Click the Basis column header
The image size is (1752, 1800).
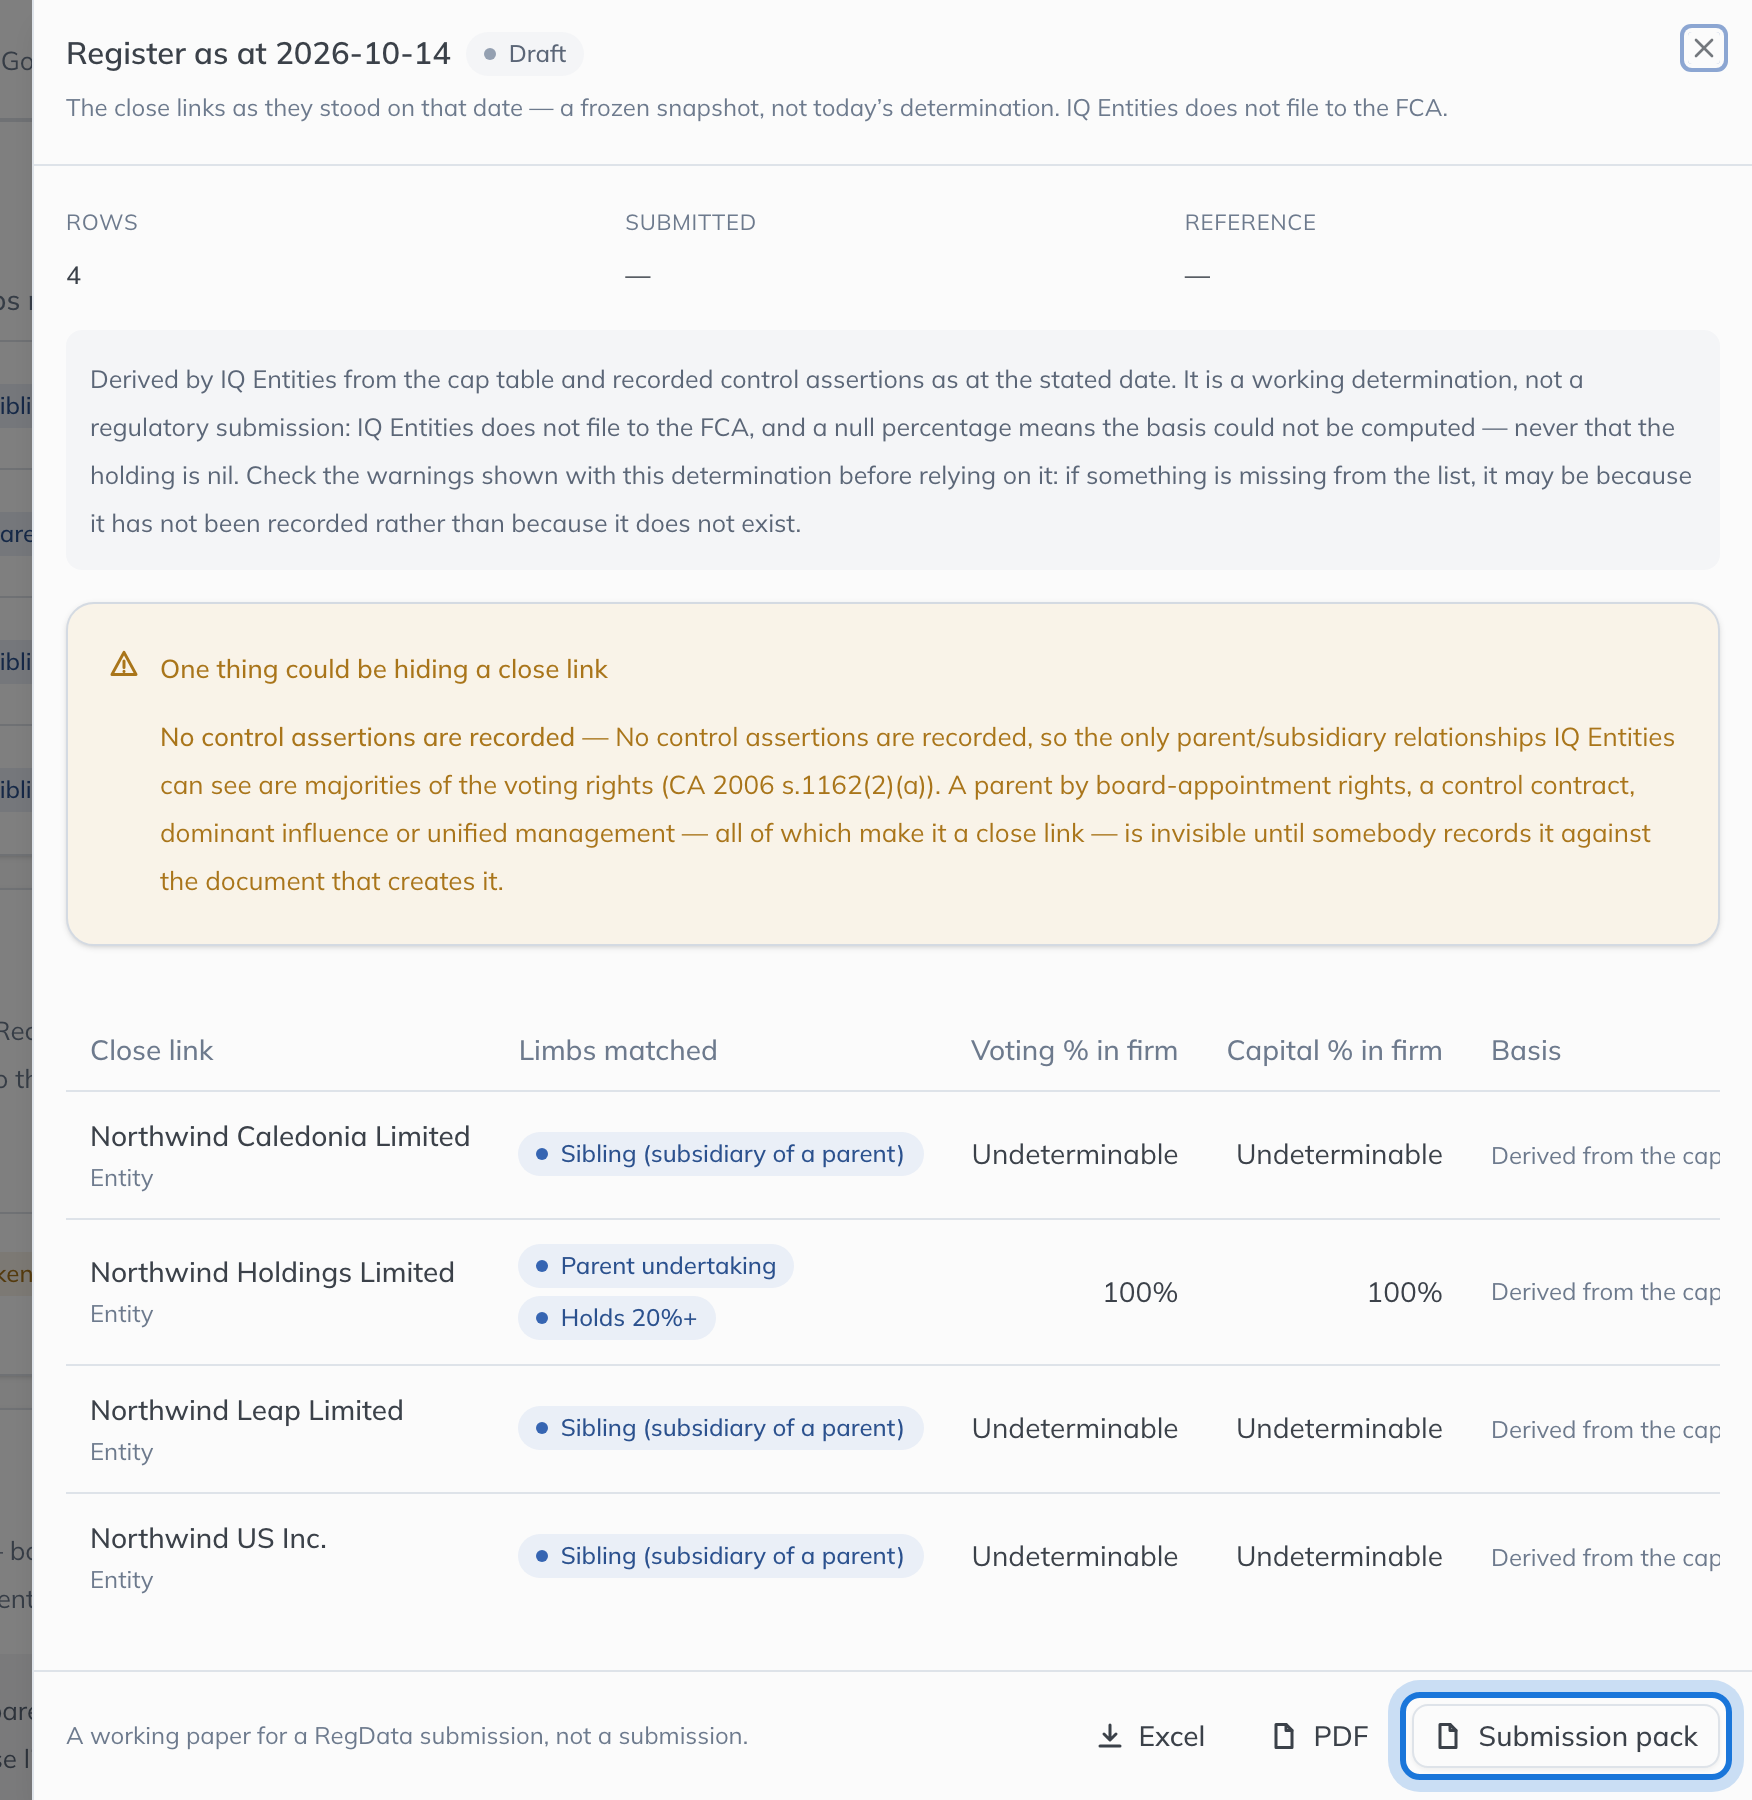click(x=1526, y=1050)
